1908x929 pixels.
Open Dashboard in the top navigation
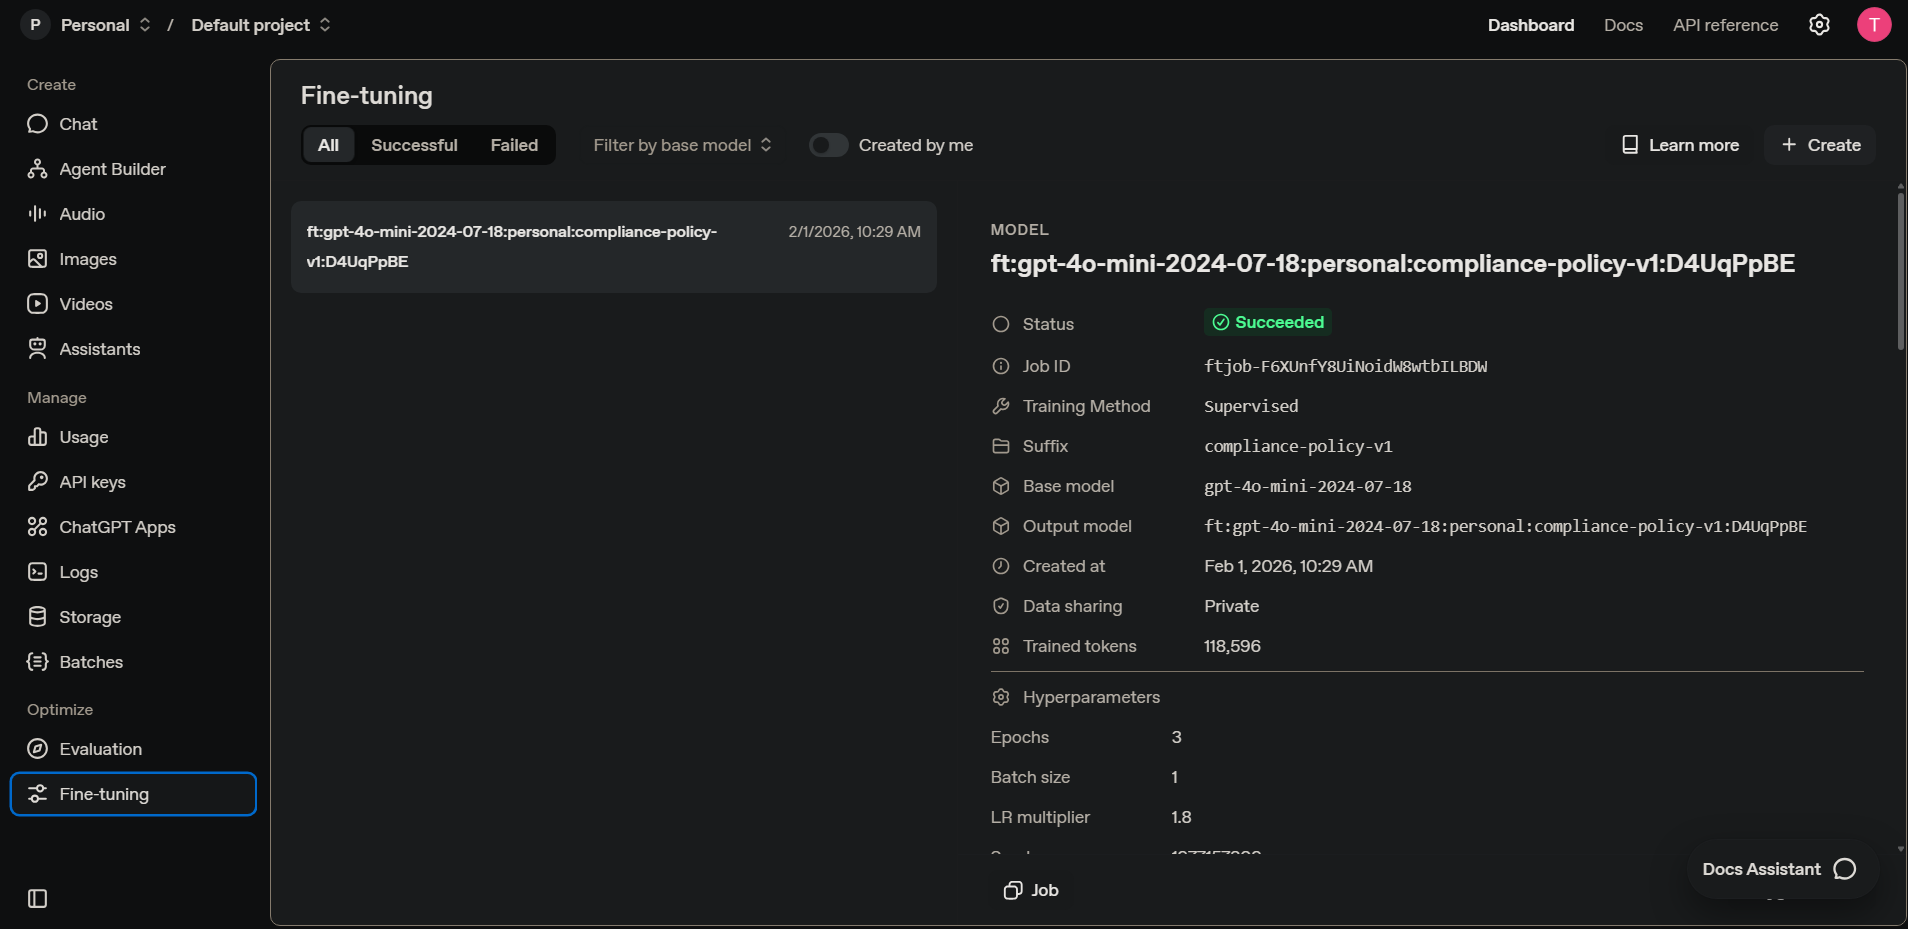point(1531,25)
